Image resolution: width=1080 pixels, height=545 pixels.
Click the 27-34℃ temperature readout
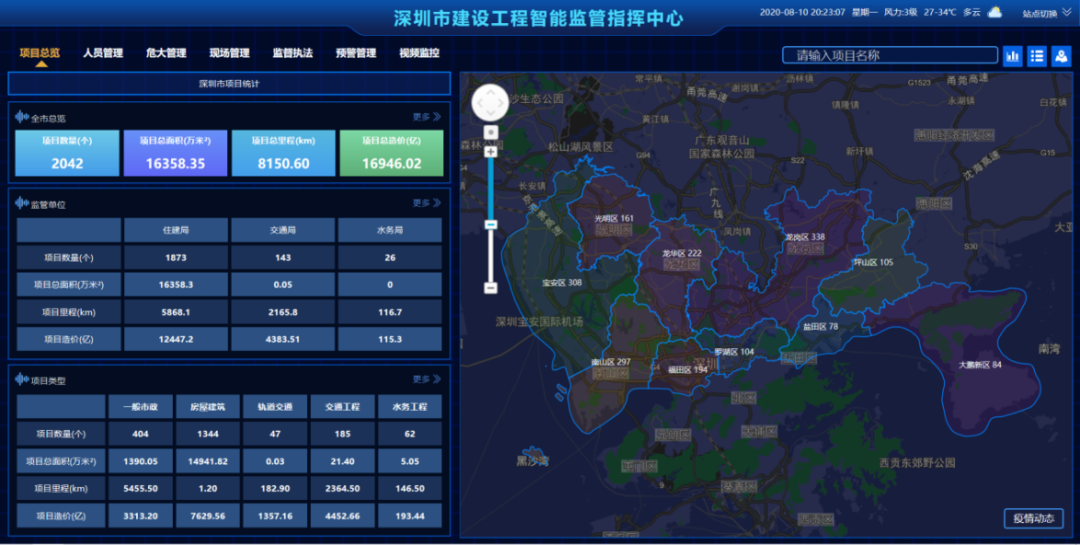pos(939,12)
